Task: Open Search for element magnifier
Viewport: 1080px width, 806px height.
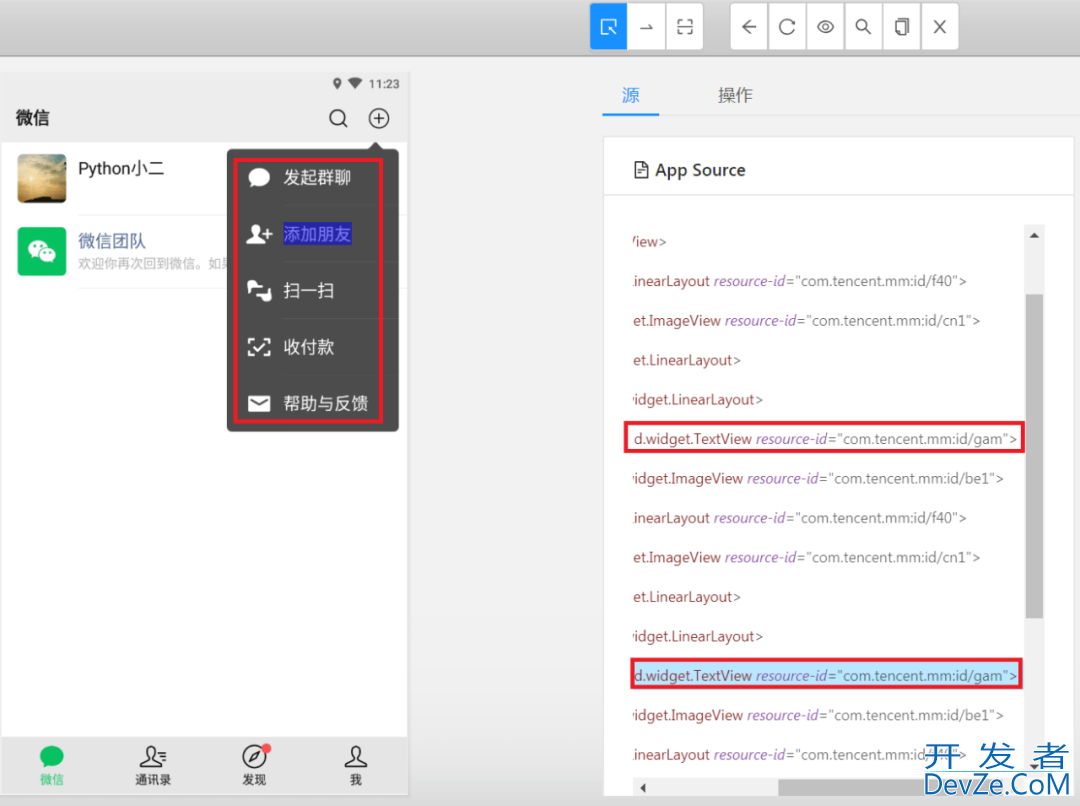Action: pos(863,27)
